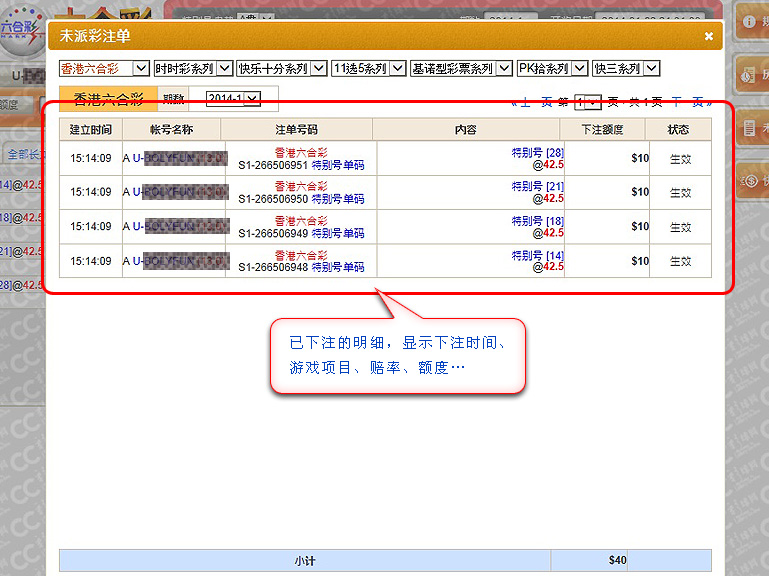Open the 香港六合彩 lottery dropdown
769x576 pixels.
tap(104, 69)
